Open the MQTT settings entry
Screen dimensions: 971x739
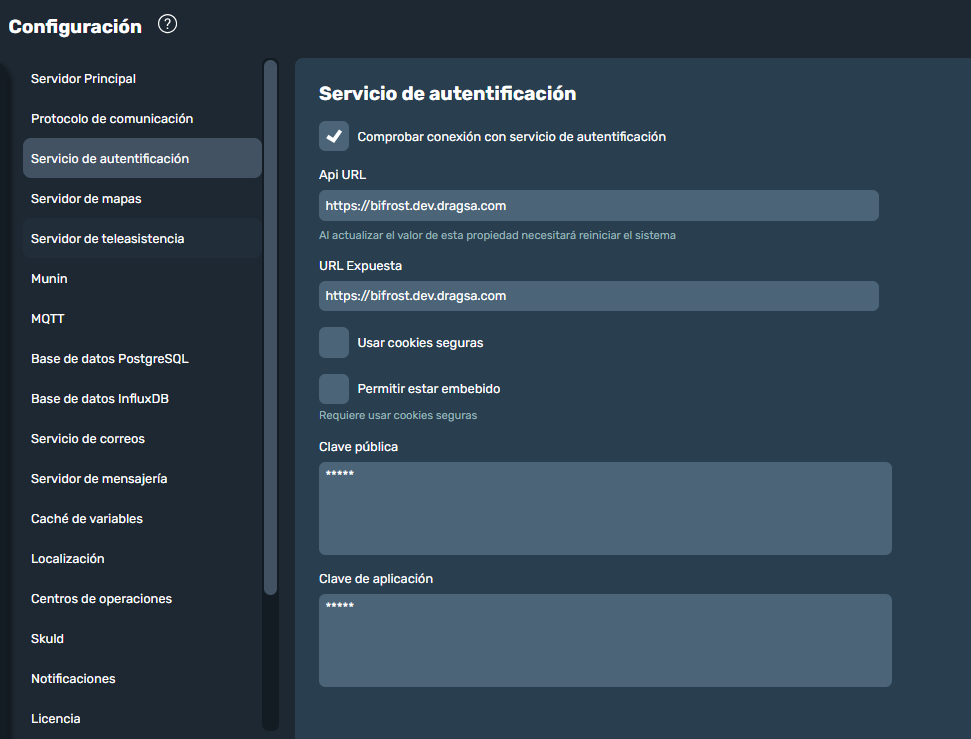(x=142, y=318)
